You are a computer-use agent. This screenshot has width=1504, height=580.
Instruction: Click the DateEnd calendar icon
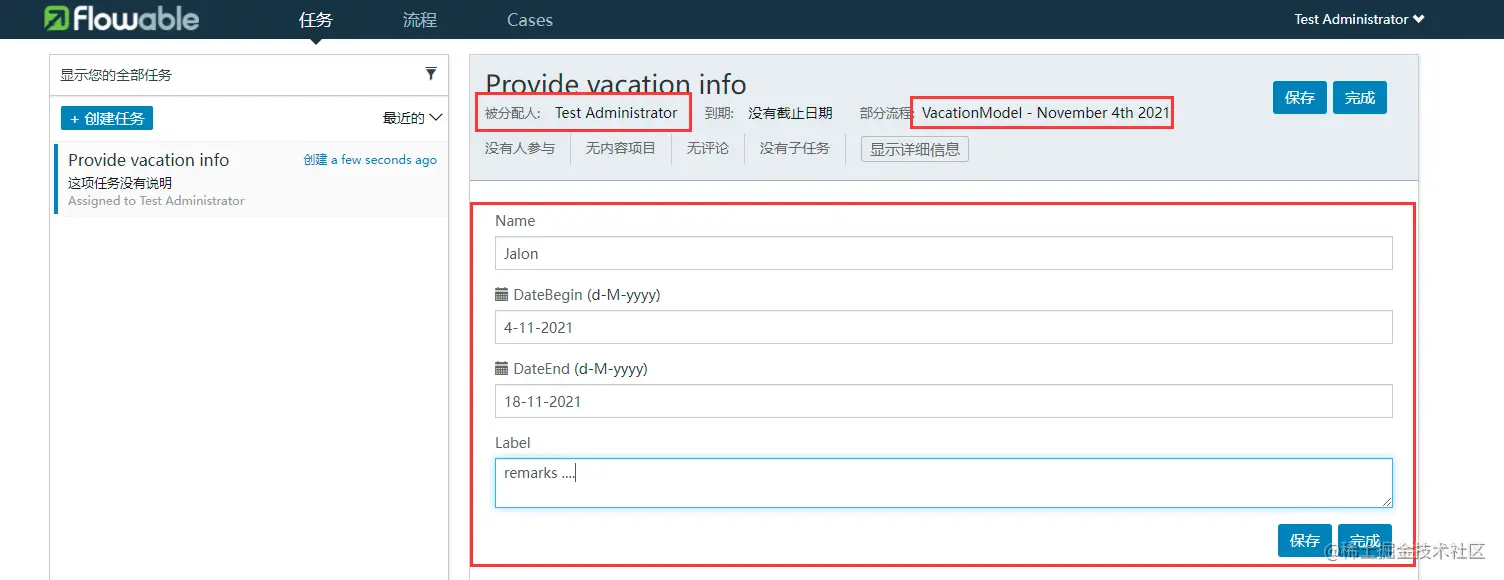pos(502,369)
